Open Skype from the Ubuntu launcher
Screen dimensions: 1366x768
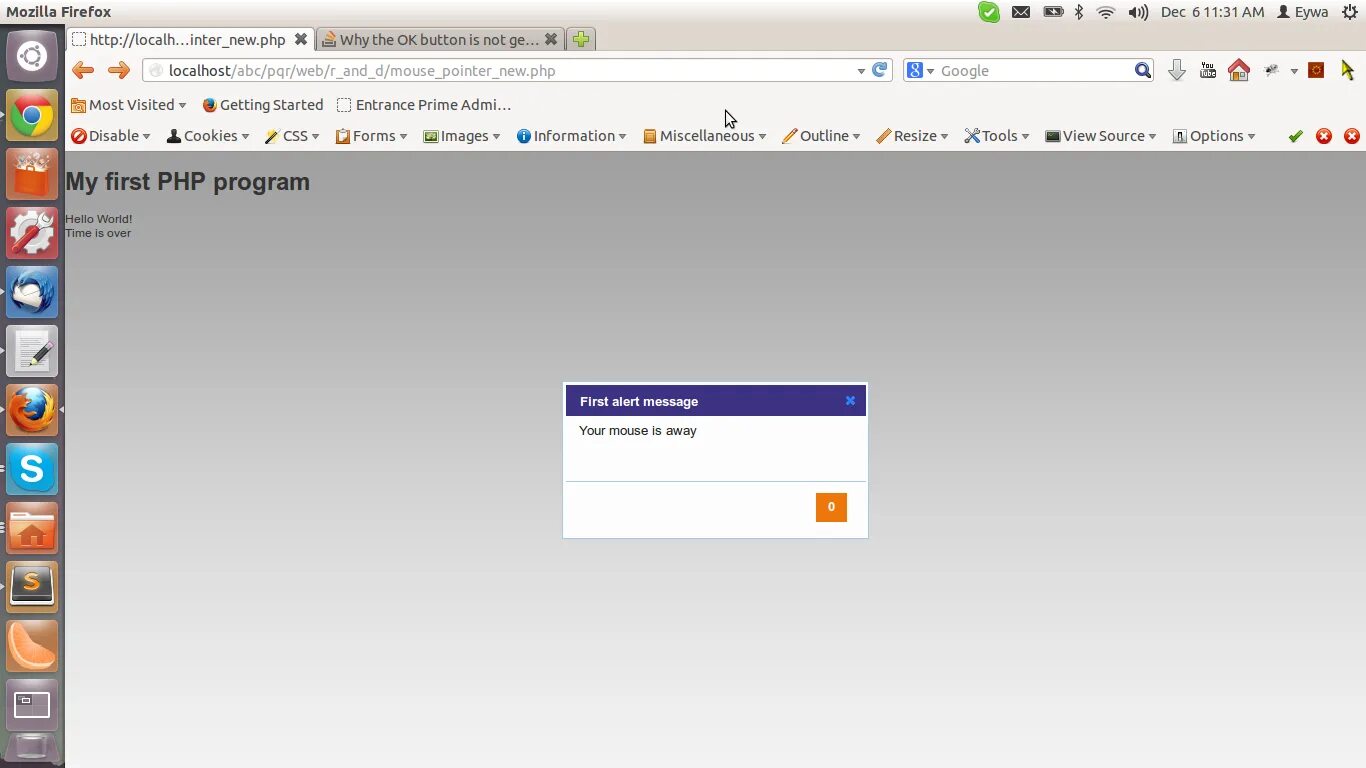(31, 469)
